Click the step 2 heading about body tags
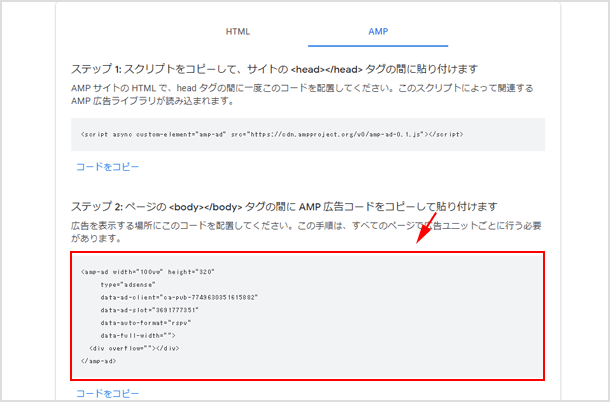 [284, 206]
